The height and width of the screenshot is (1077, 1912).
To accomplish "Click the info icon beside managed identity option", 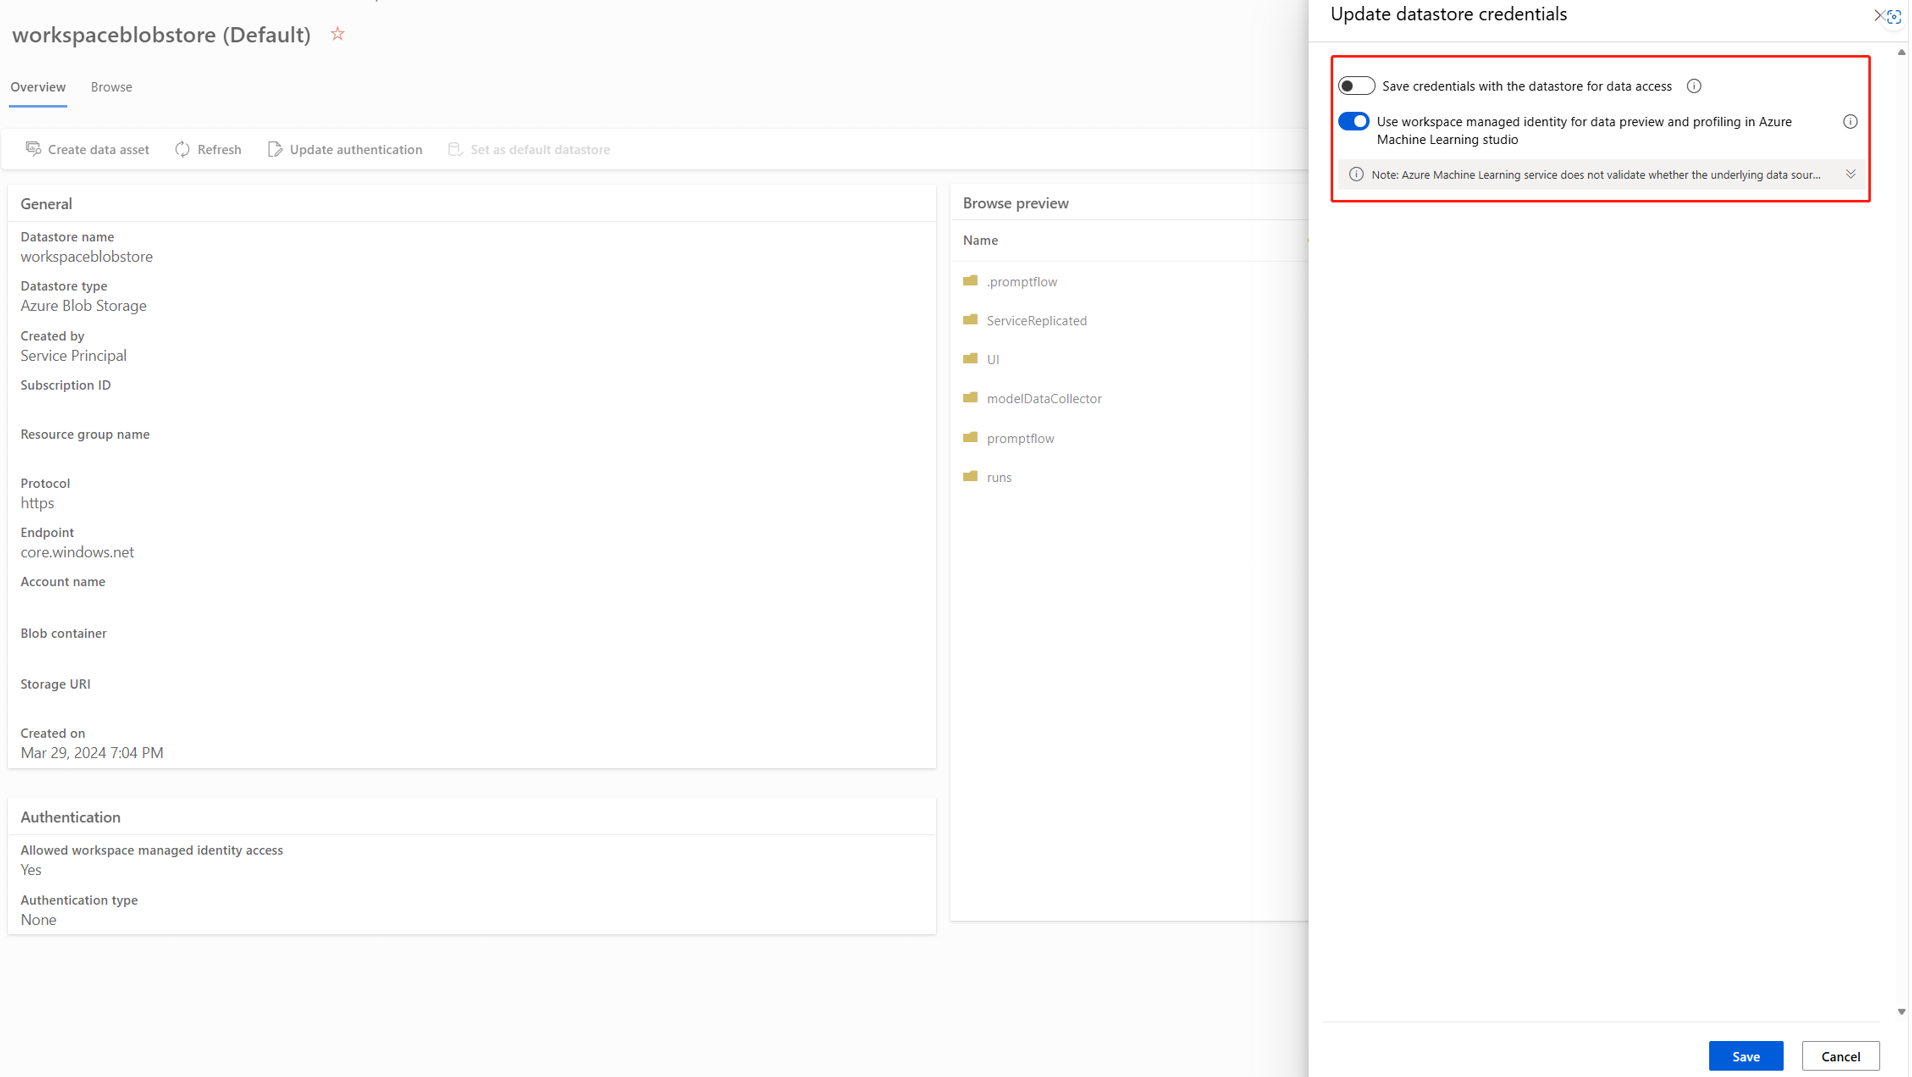I will click(1849, 121).
